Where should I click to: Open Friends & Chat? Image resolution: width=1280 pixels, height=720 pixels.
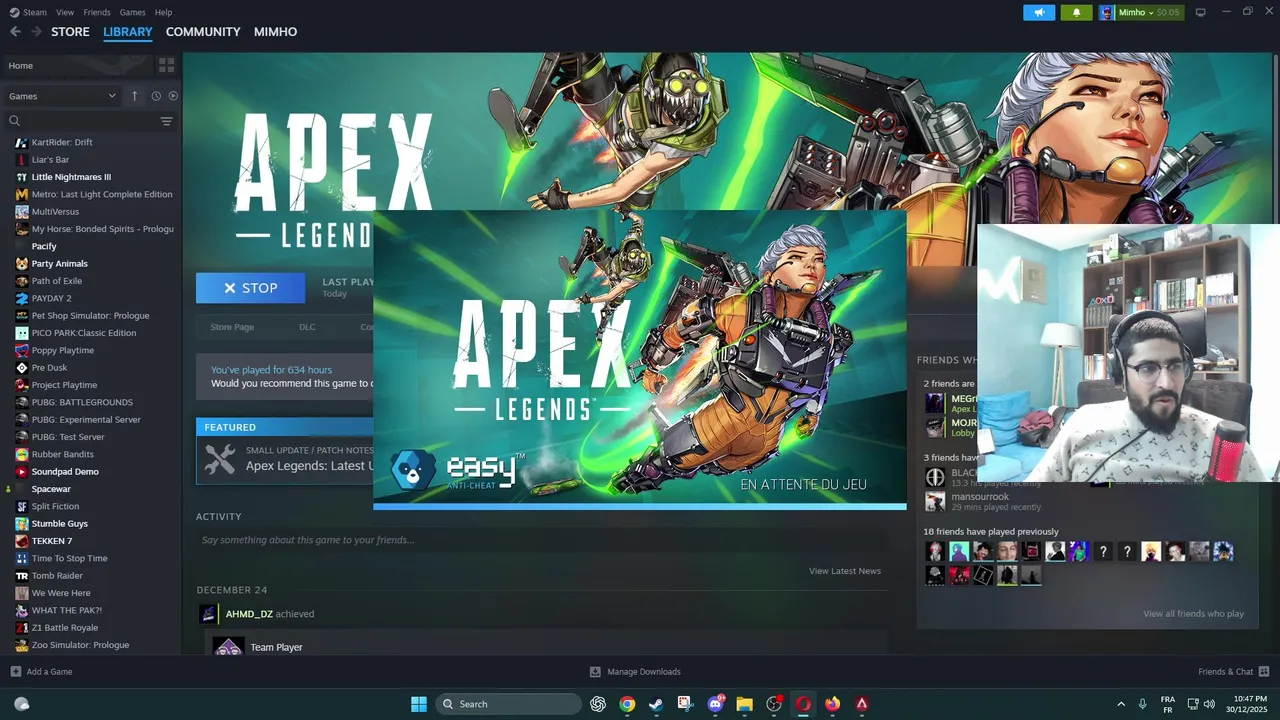pyautogui.click(x=1234, y=672)
